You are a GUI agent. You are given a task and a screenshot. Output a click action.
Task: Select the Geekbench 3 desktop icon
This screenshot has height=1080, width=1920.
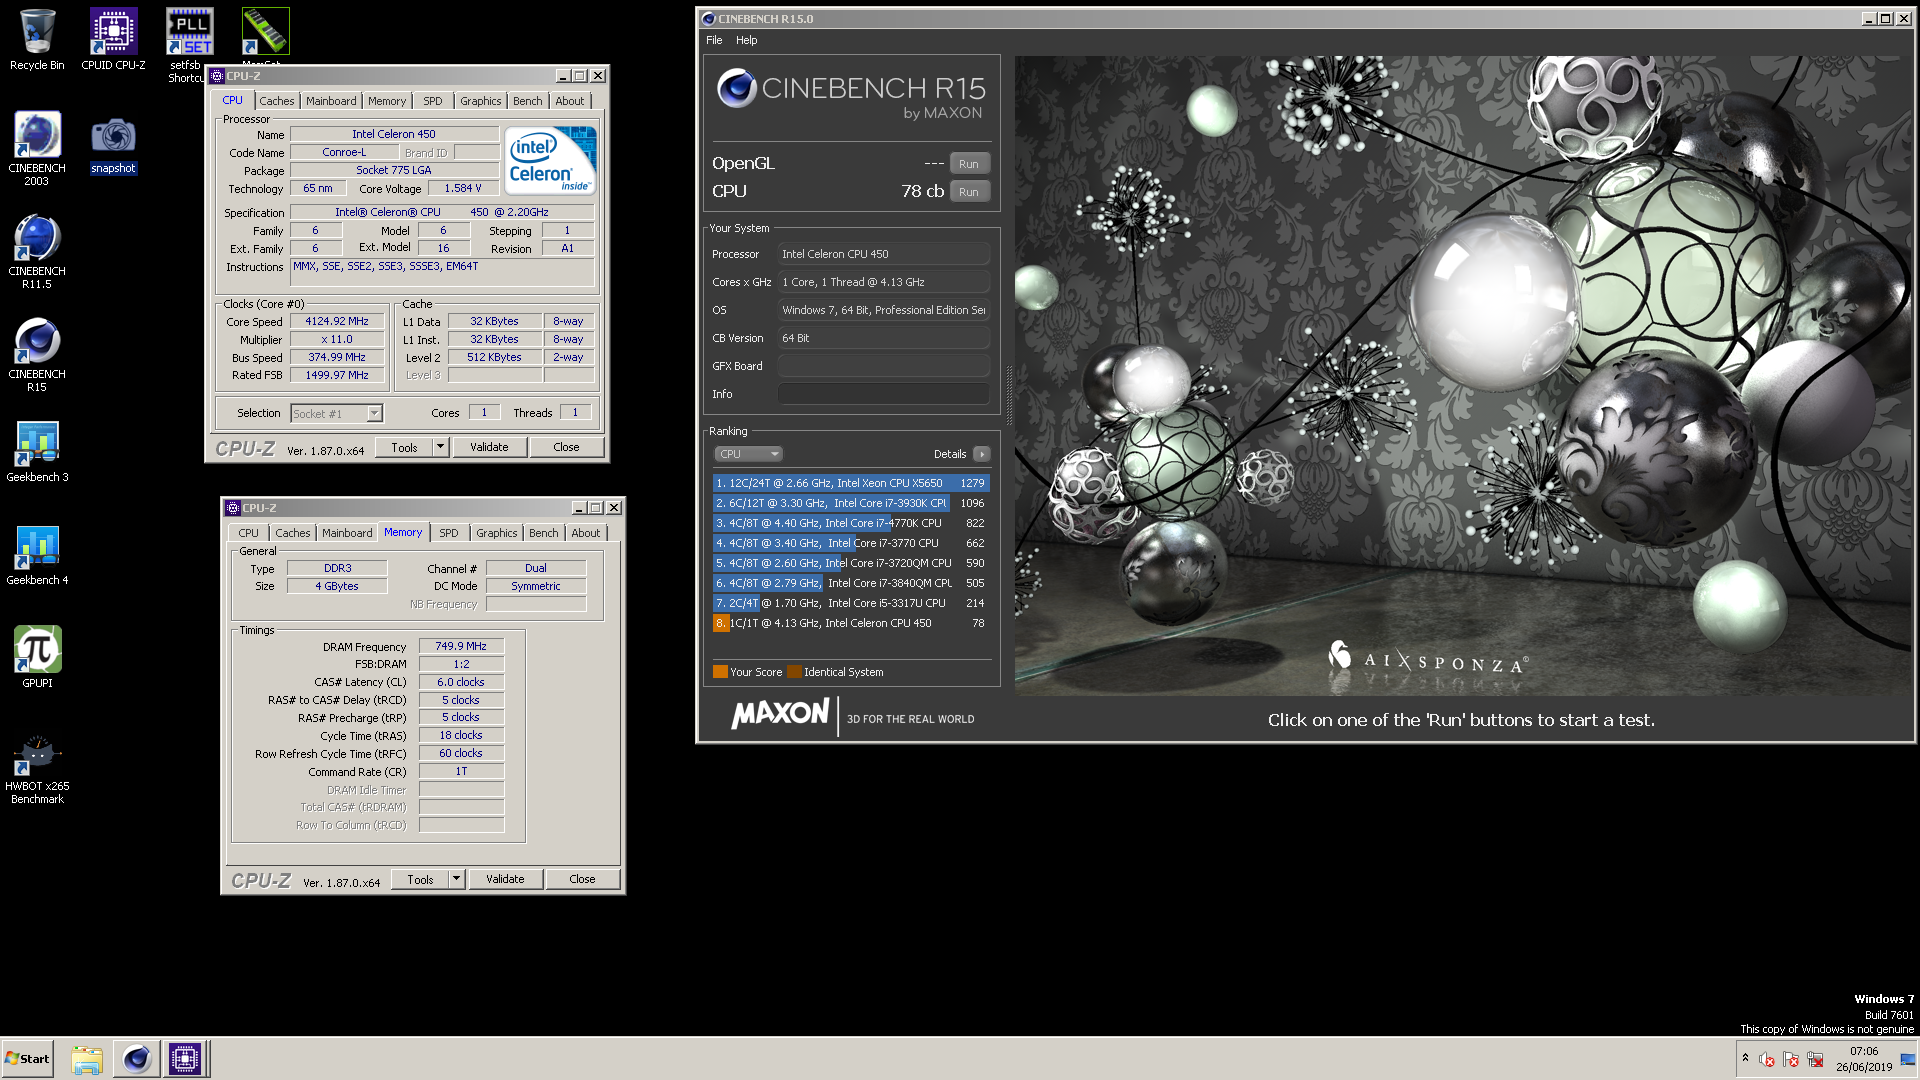[x=37, y=452]
